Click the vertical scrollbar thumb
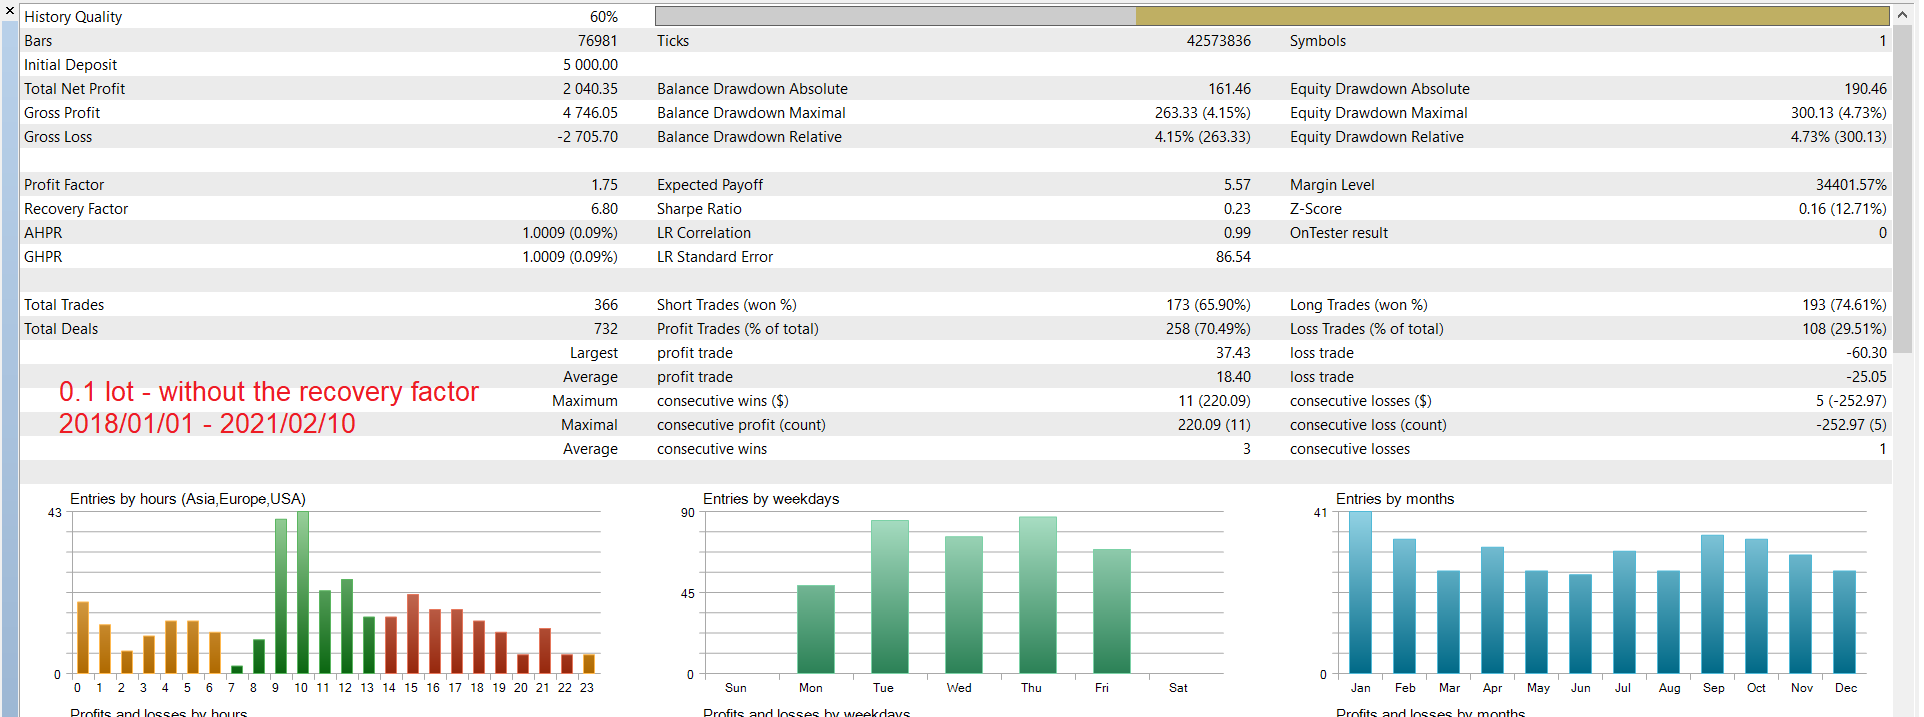The width and height of the screenshot is (1924, 717). click(1901, 190)
